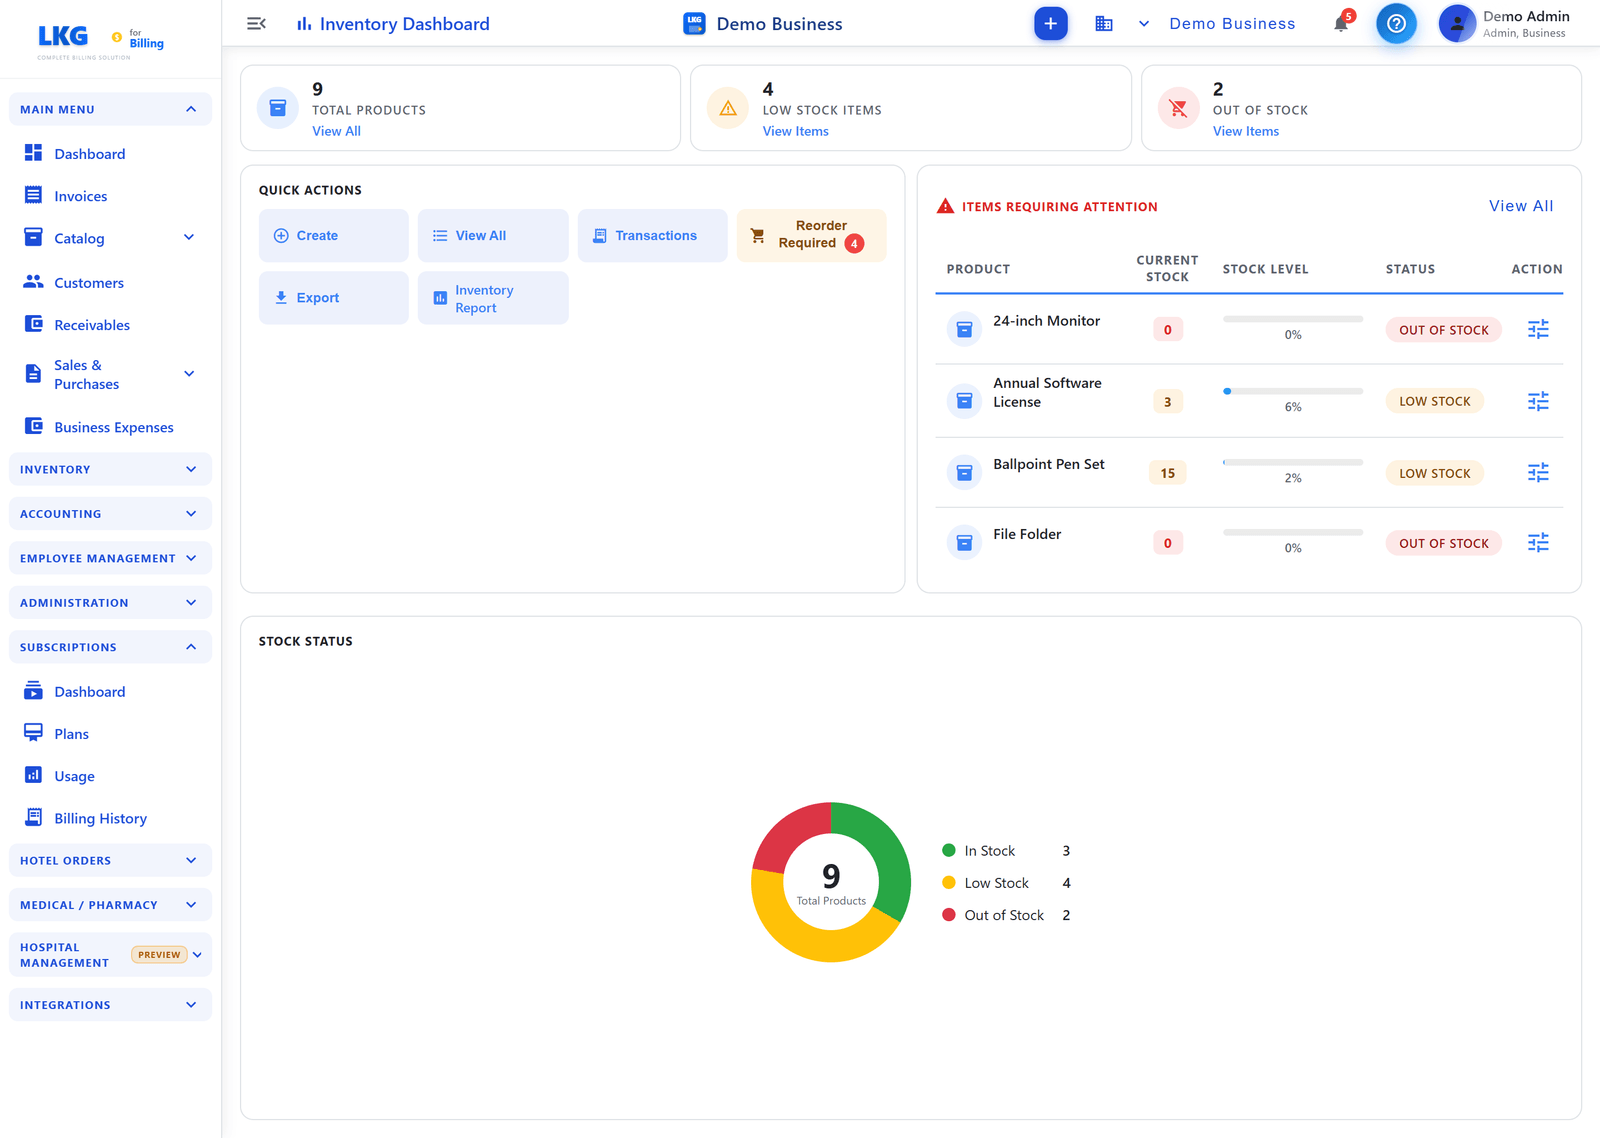Screen dimensions: 1600x1138
Task: Click the Out of Stock cart icon
Action: [x=1179, y=108]
